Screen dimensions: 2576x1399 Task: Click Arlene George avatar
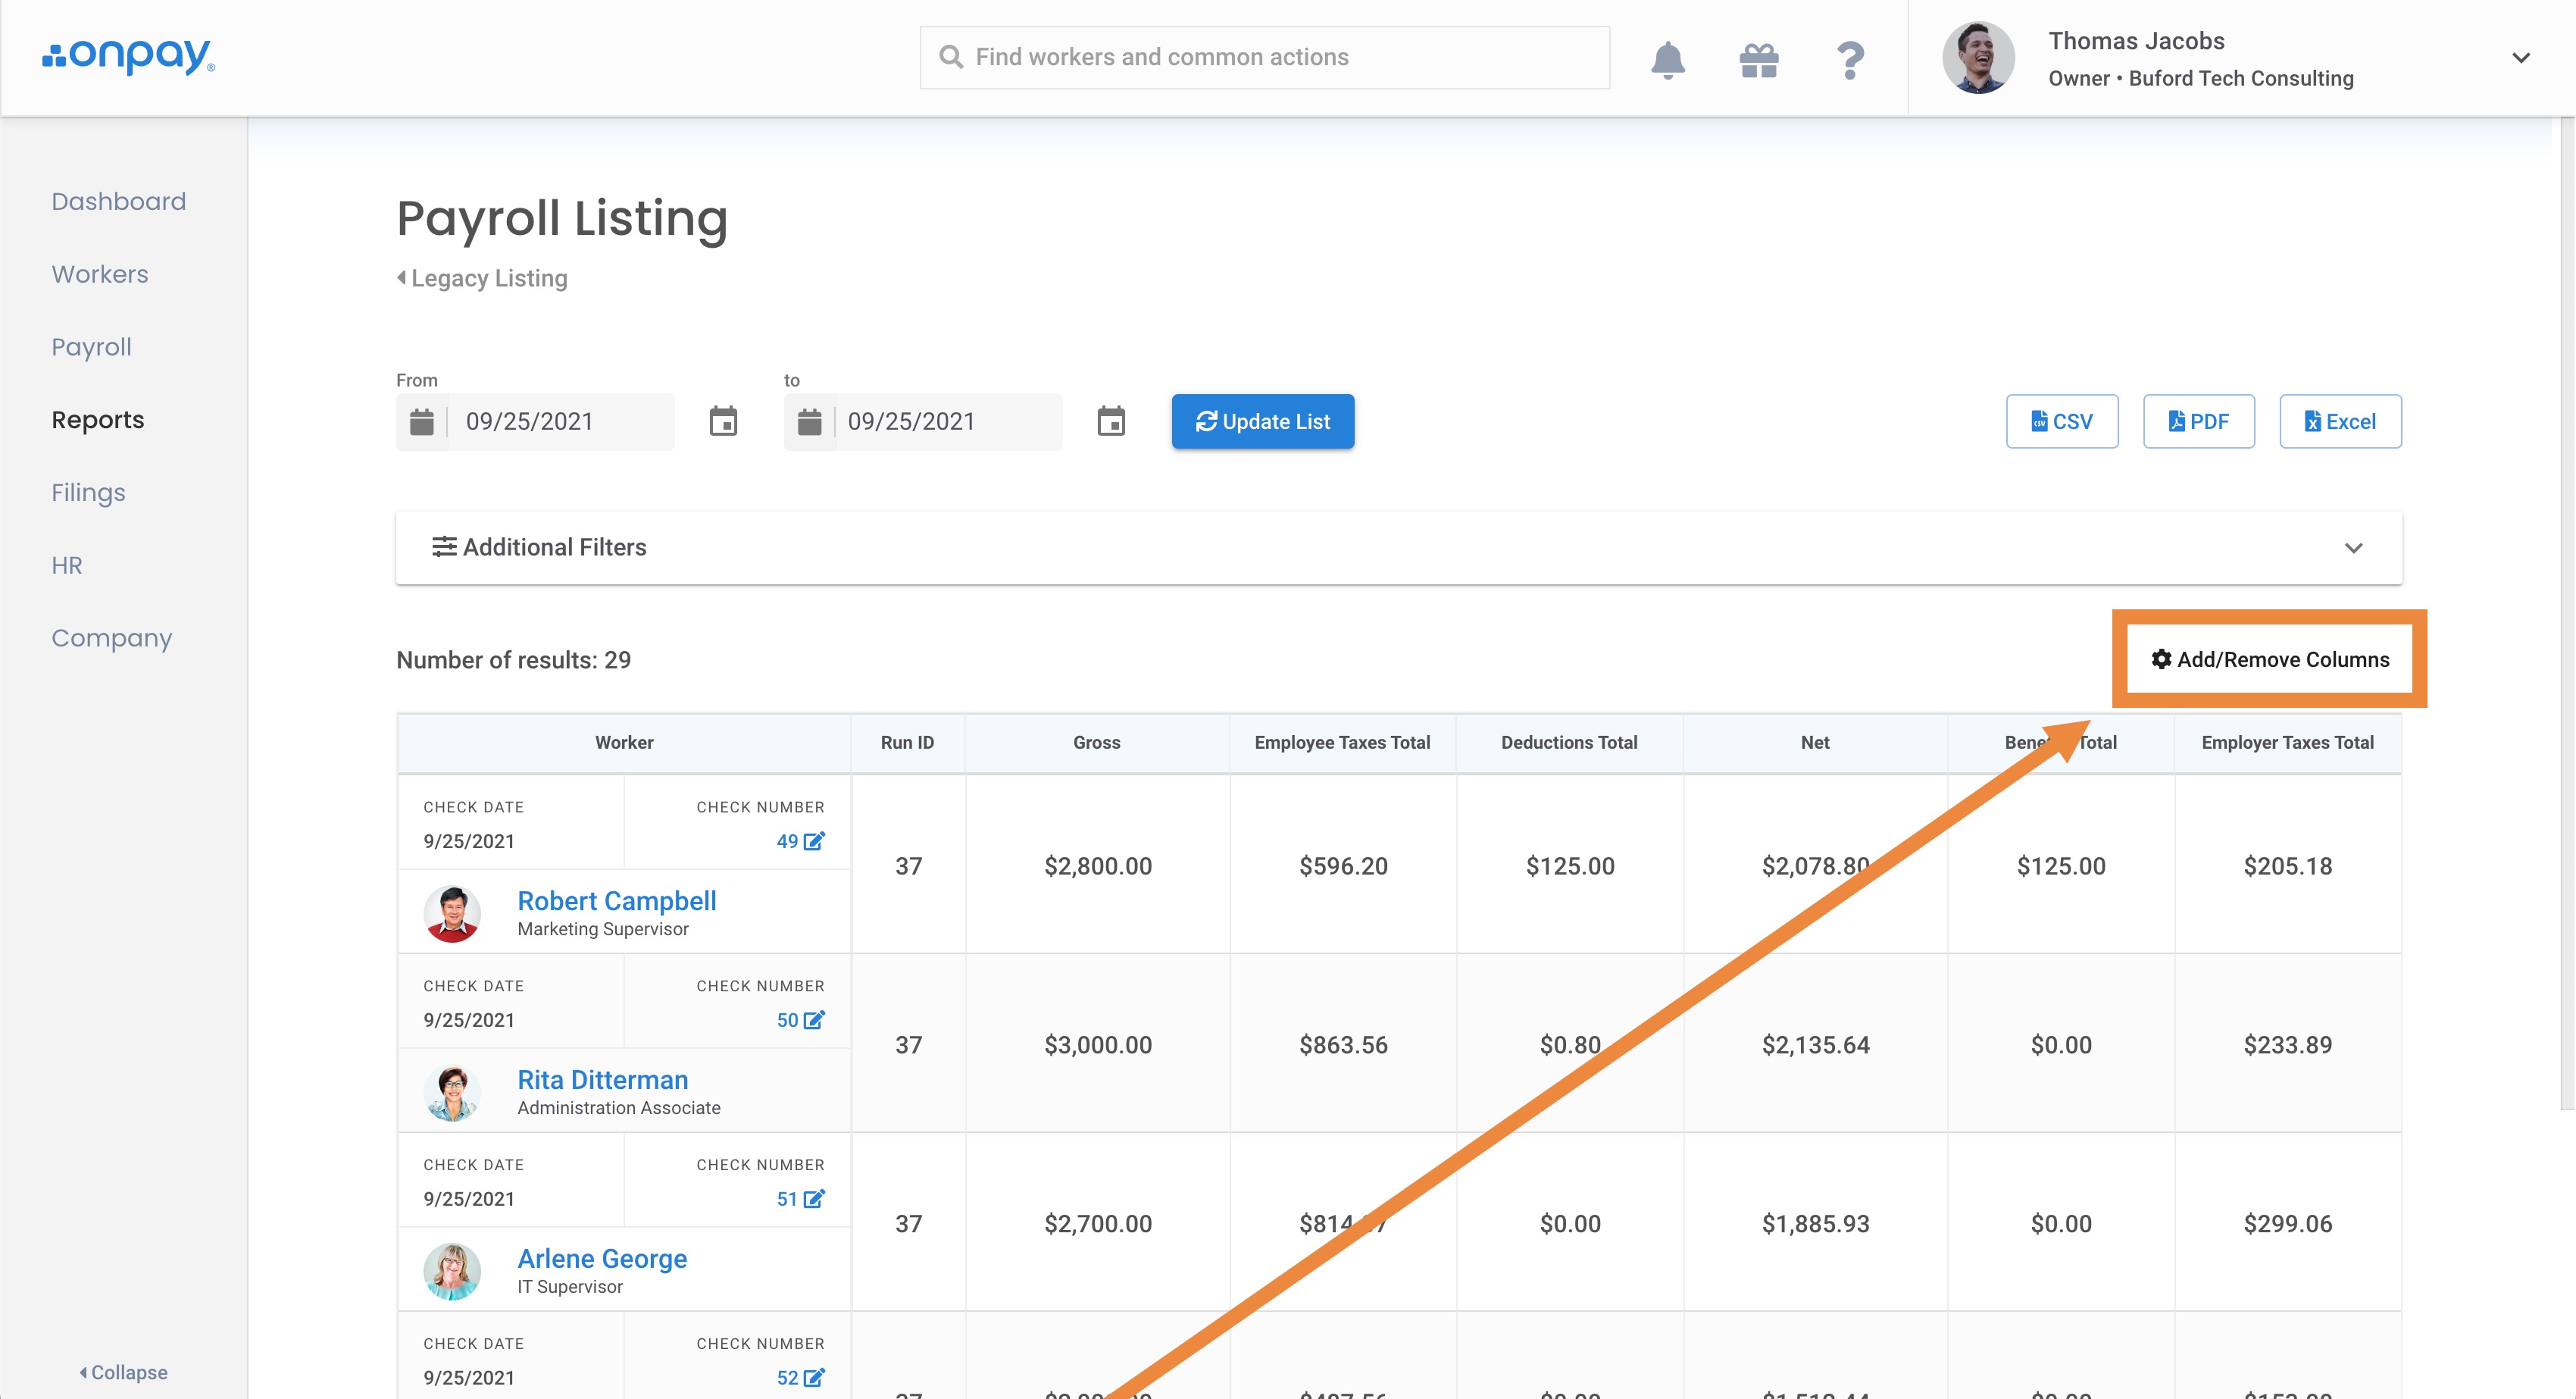452,1272
